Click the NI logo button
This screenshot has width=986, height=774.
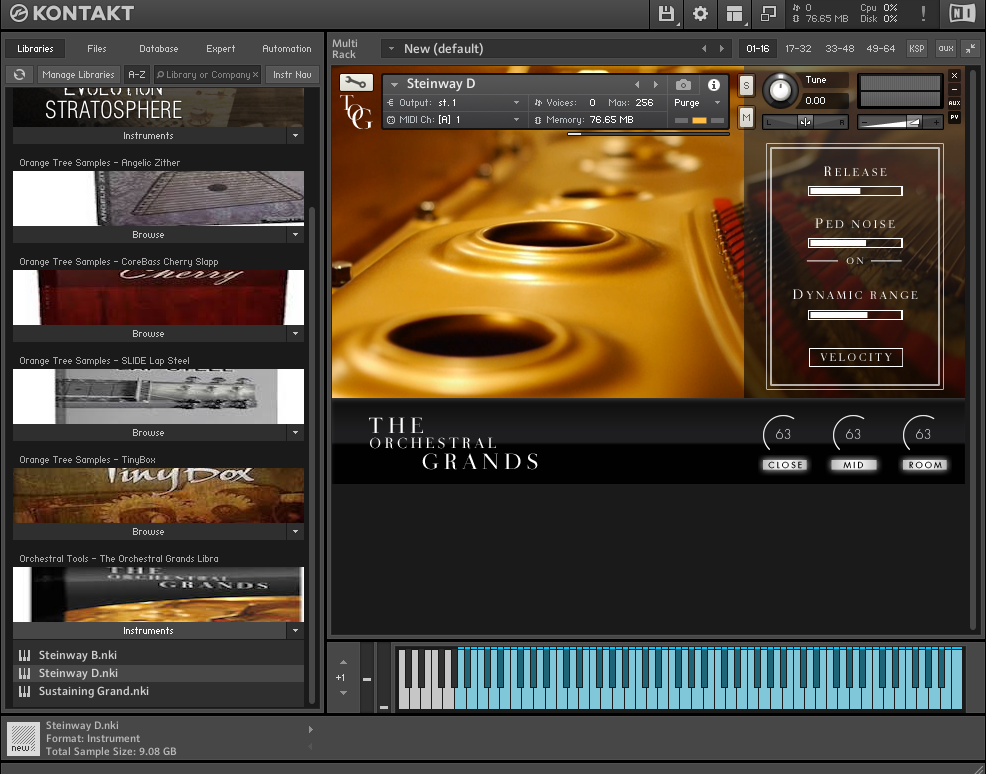coord(962,13)
